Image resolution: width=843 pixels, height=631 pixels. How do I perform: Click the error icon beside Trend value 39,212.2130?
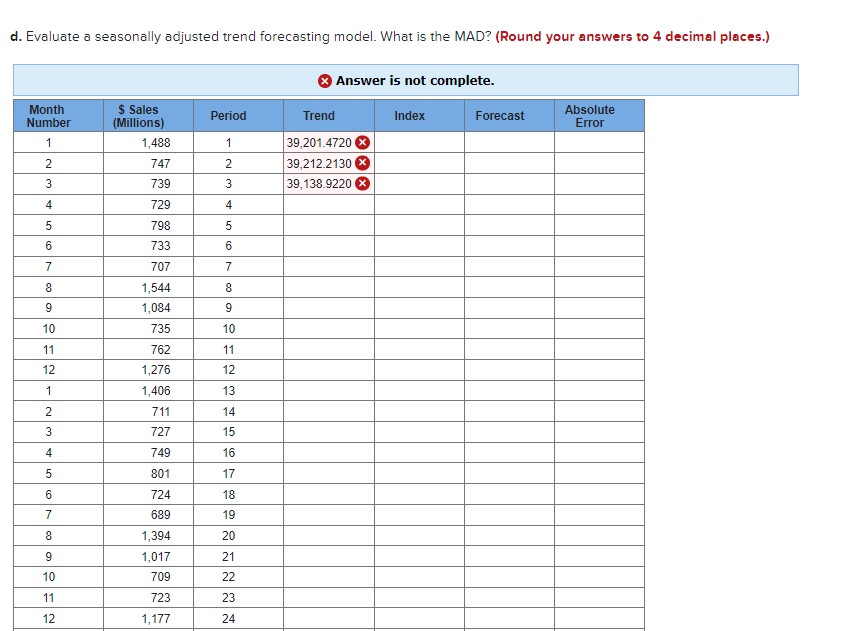tap(363, 163)
